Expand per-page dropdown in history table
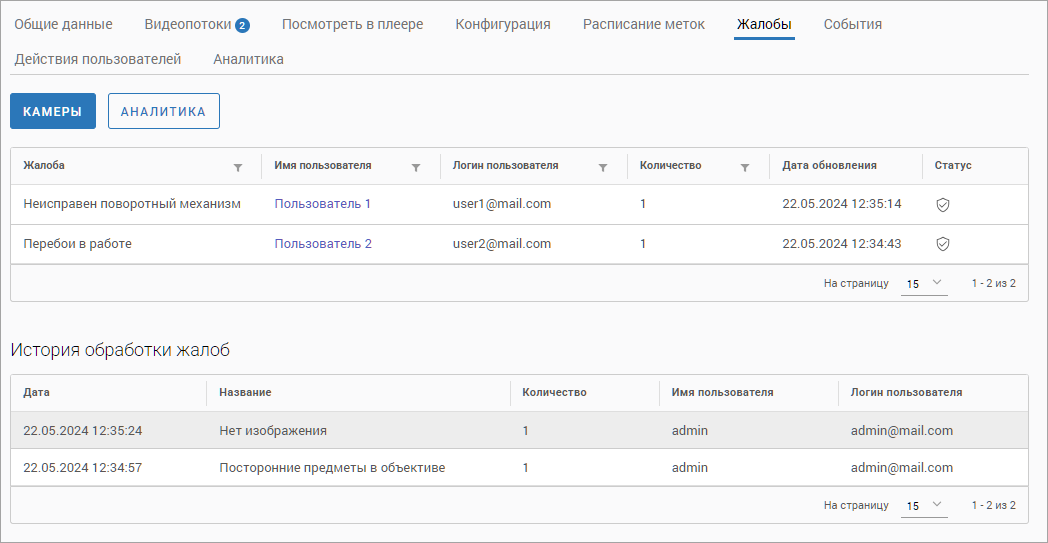Image resolution: width=1048 pixels, height=543 pixels. click(x=924, y=505)
